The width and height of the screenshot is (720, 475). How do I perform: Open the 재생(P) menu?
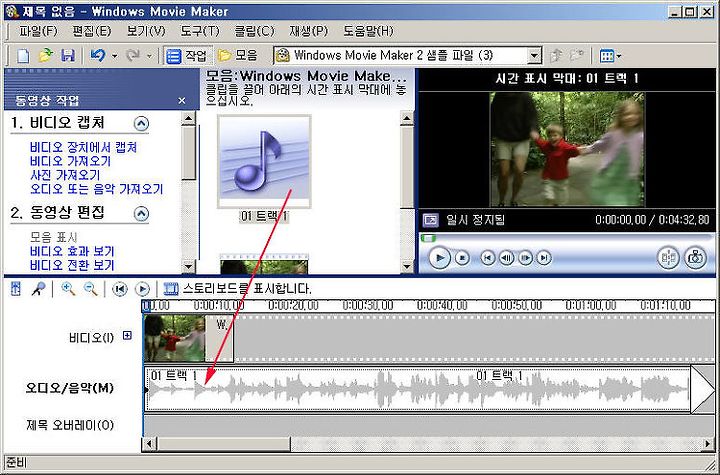(x=308, y=31)
